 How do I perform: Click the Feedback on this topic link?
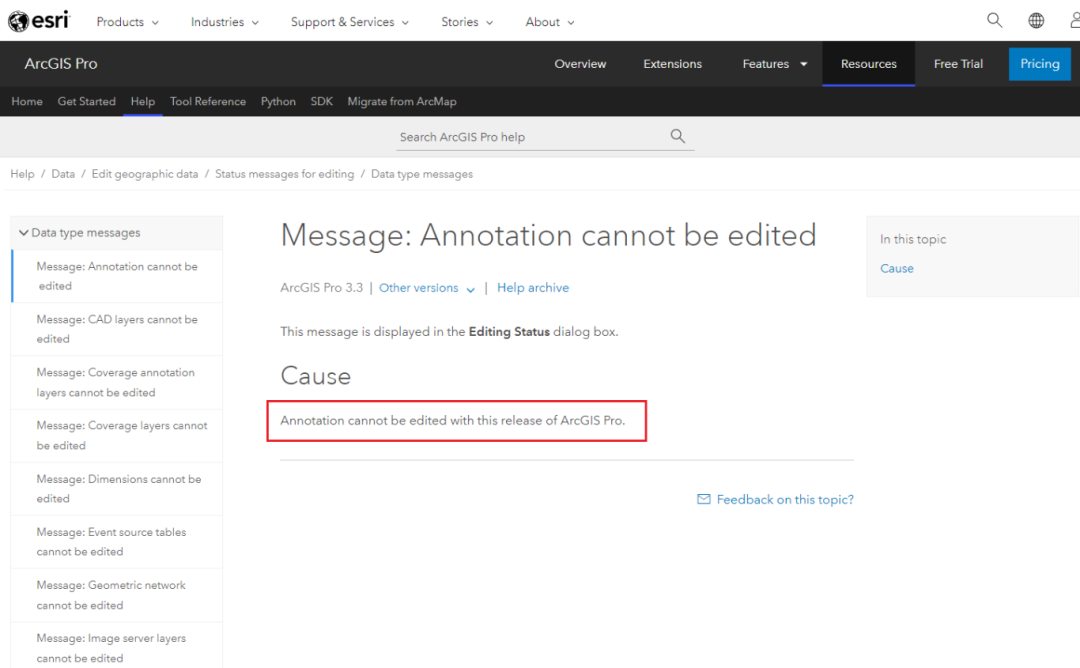point(785,499)
